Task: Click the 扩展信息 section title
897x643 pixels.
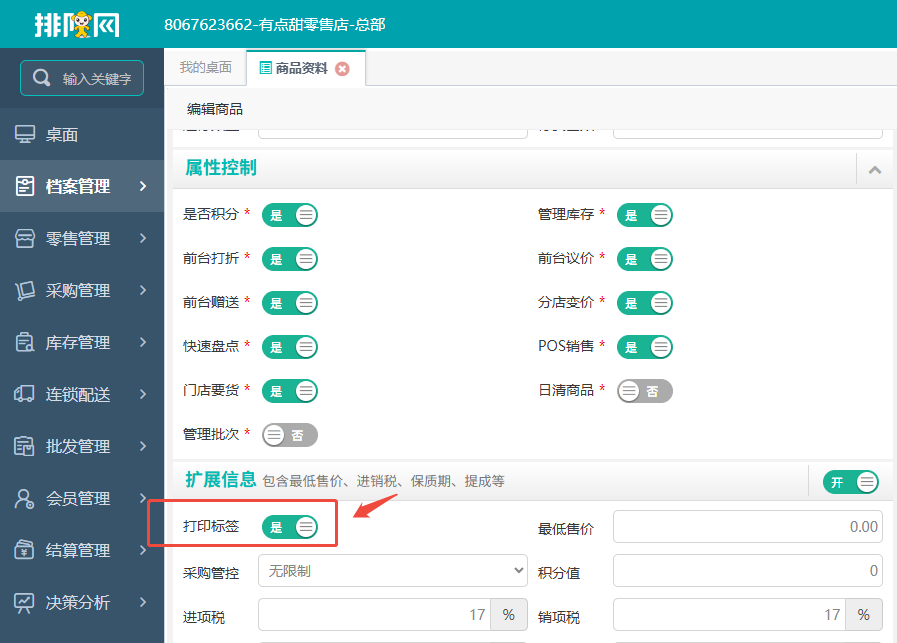Action: 221,479
